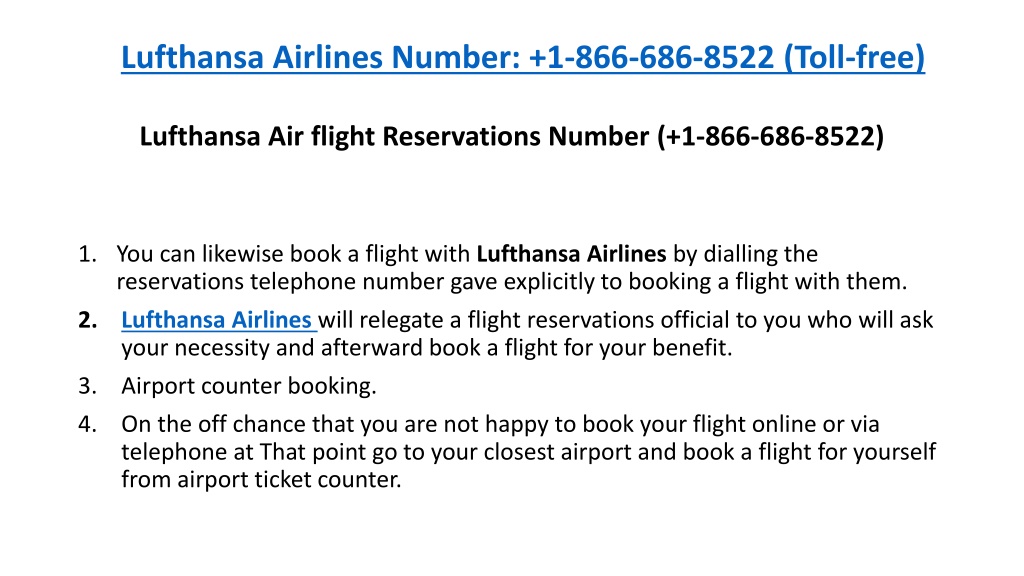1024x576 pixels.
Task: Click the 'Airport counter booking.' line
Action: 249,386
